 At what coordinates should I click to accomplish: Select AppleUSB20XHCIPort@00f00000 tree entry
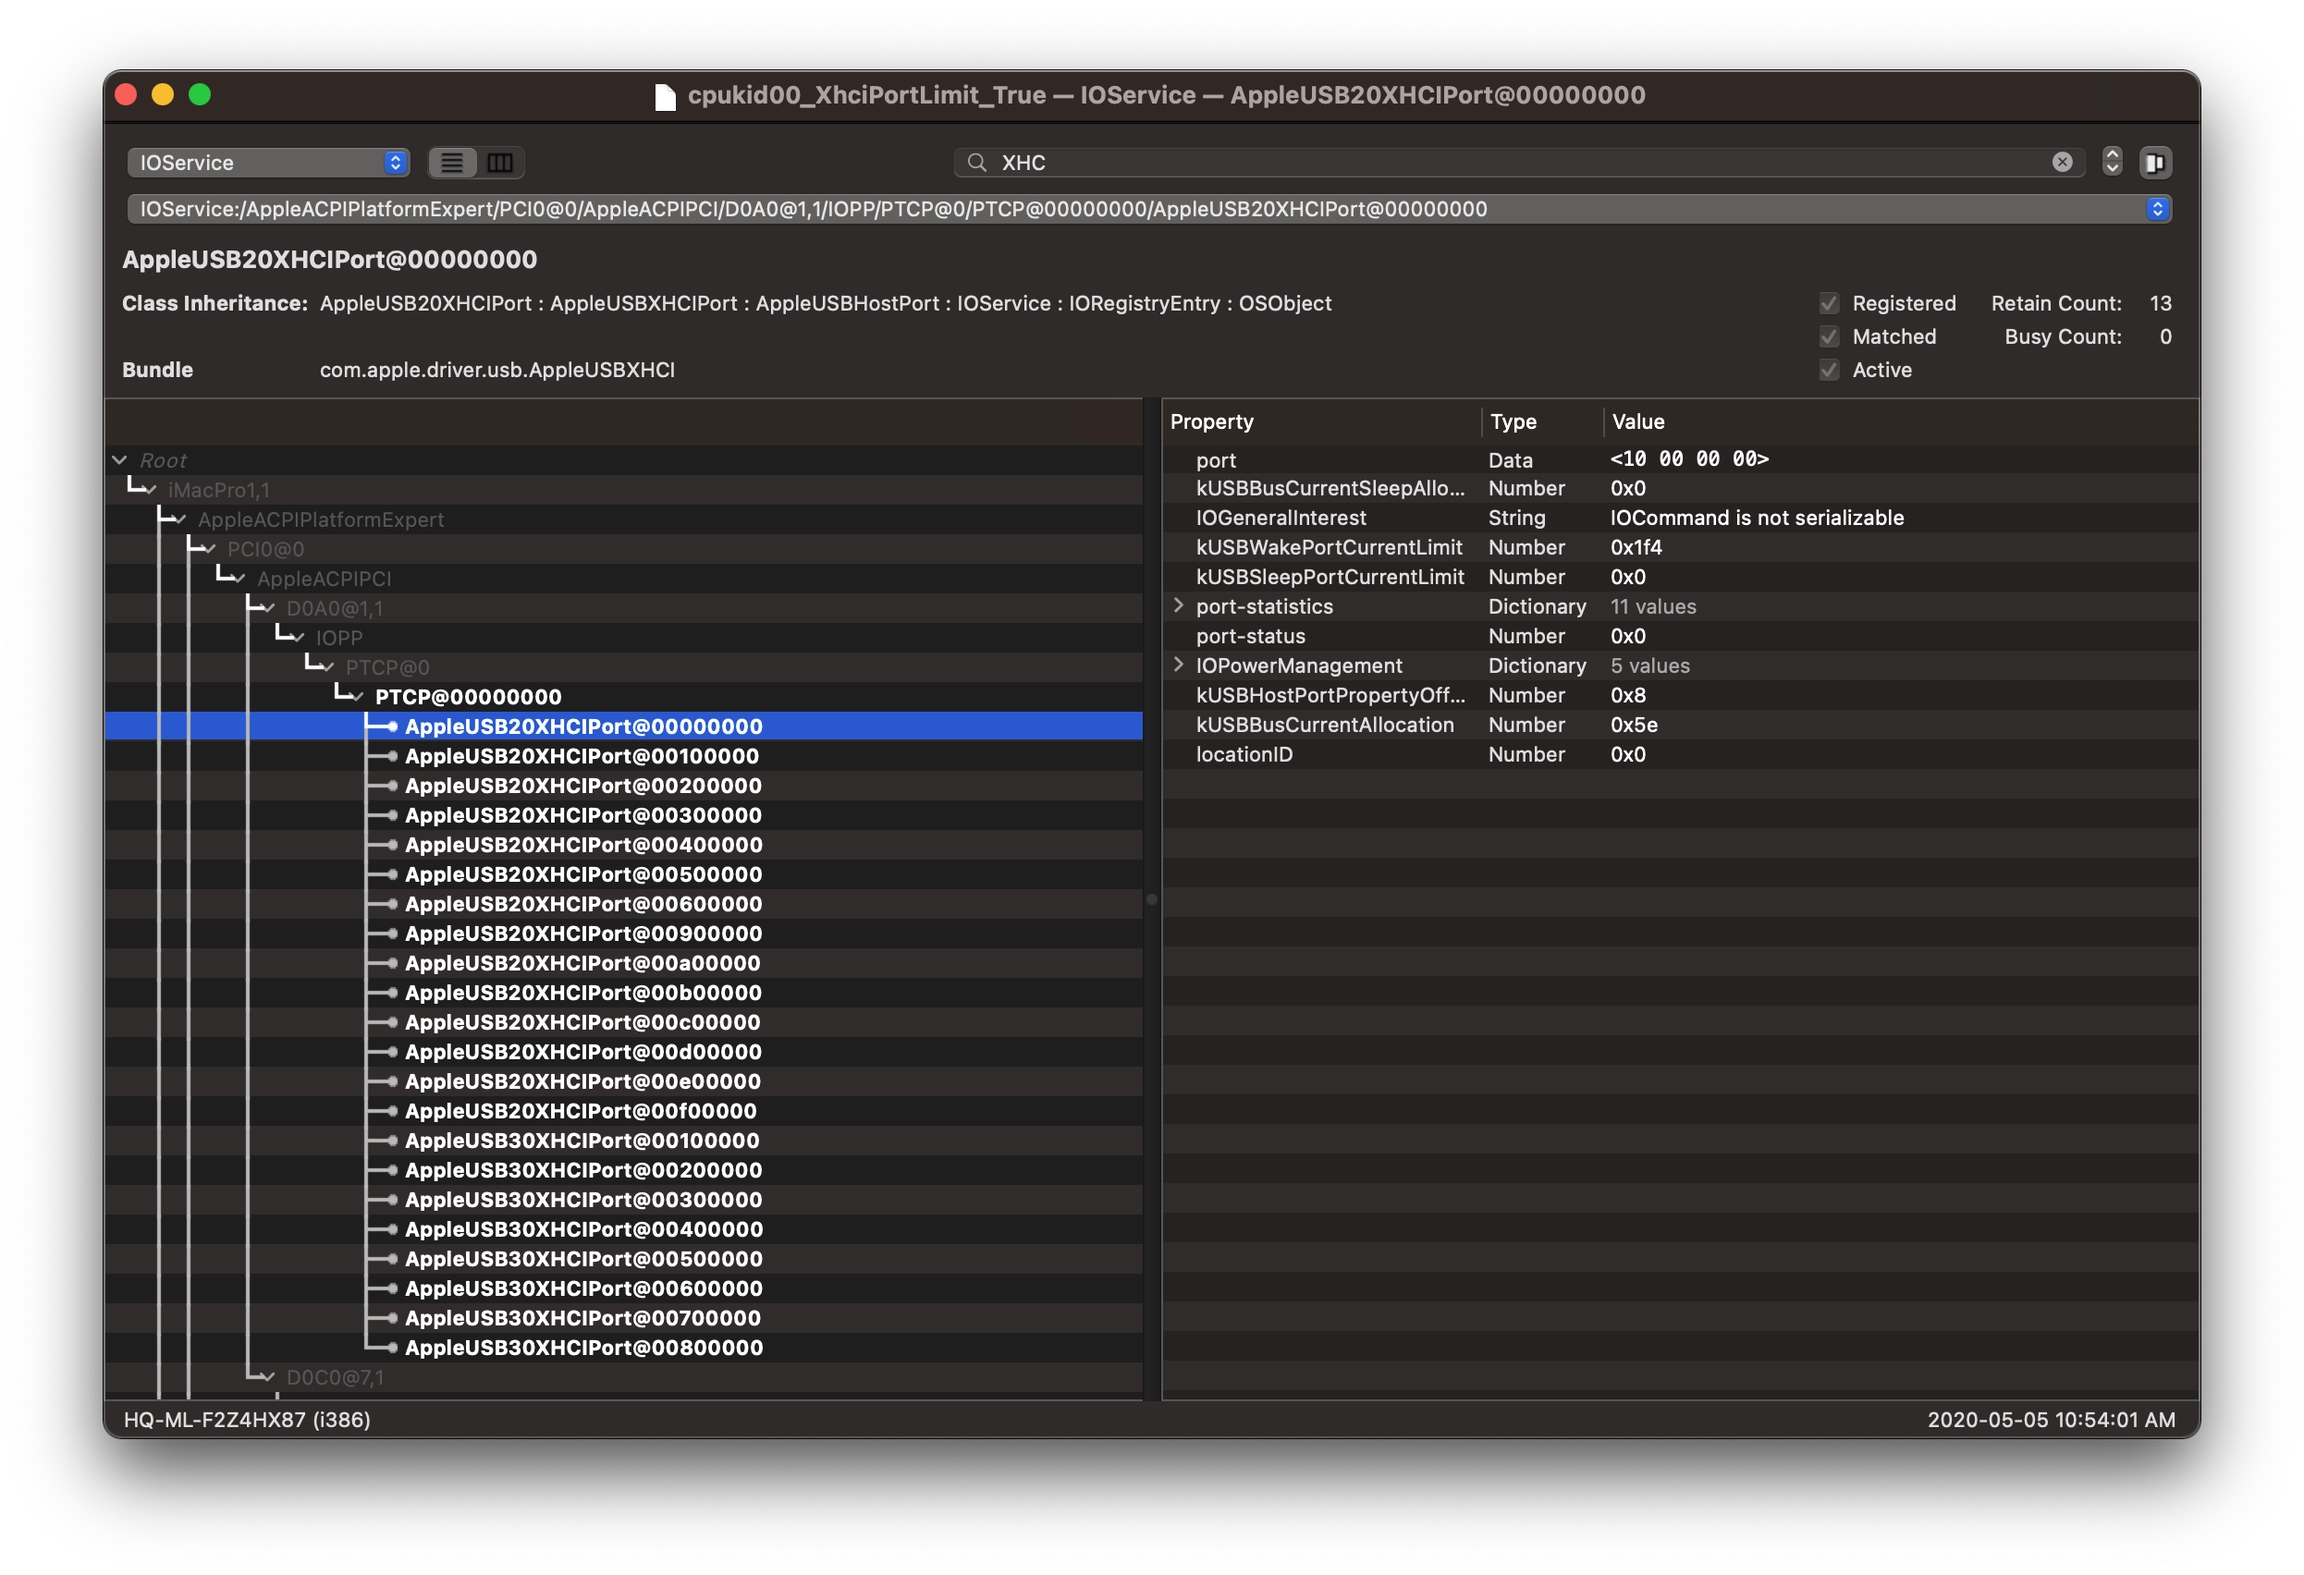click(x=580, y=1111)
